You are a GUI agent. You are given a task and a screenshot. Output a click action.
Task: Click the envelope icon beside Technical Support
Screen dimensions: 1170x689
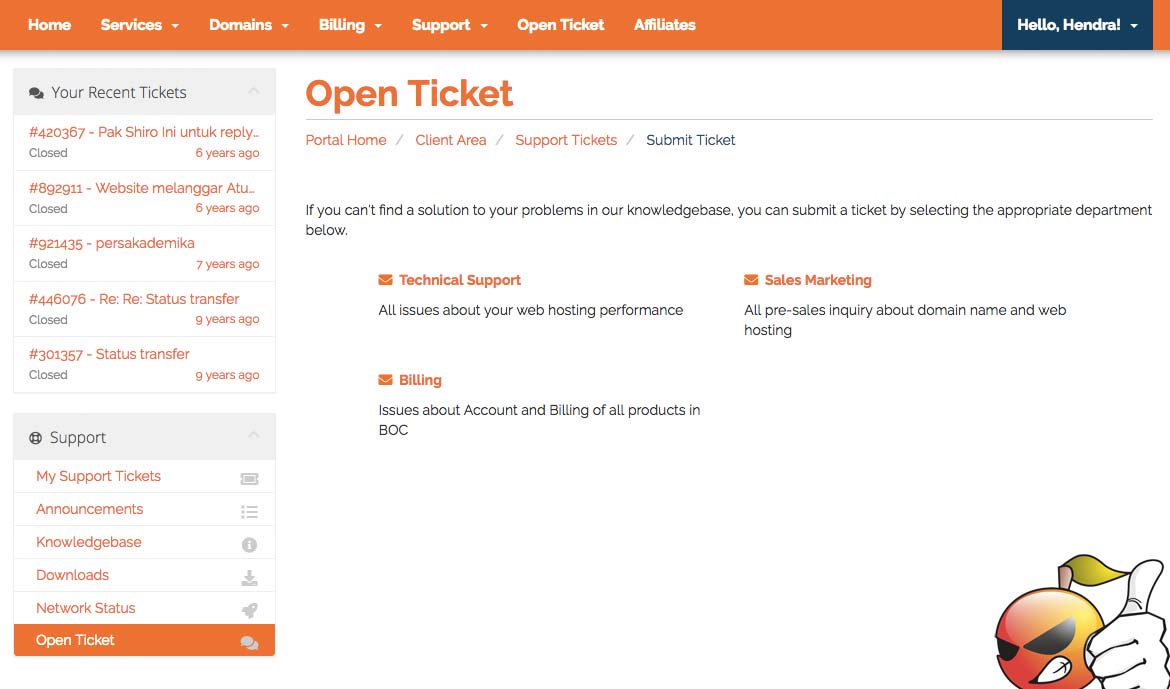(385, 280)
